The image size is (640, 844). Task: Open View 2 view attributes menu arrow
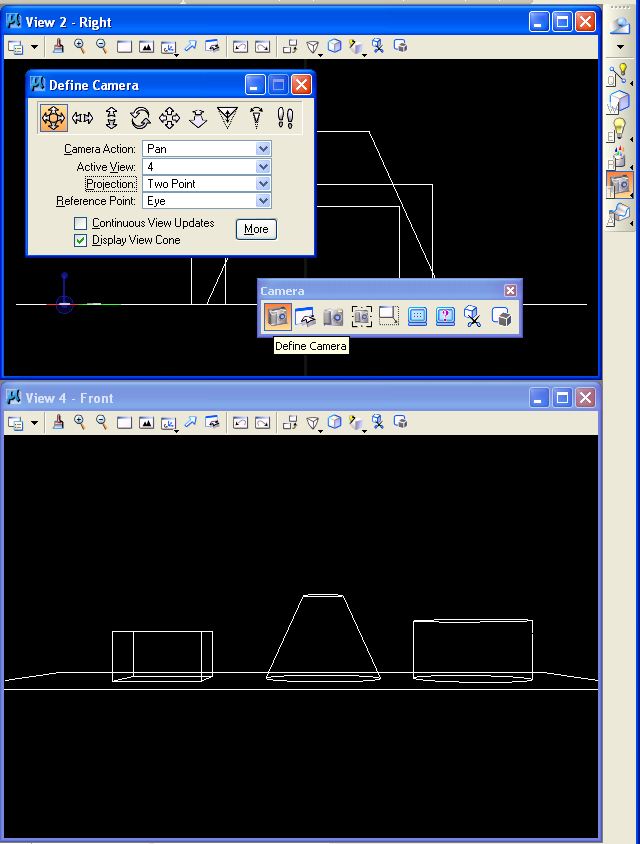[34, 47]
